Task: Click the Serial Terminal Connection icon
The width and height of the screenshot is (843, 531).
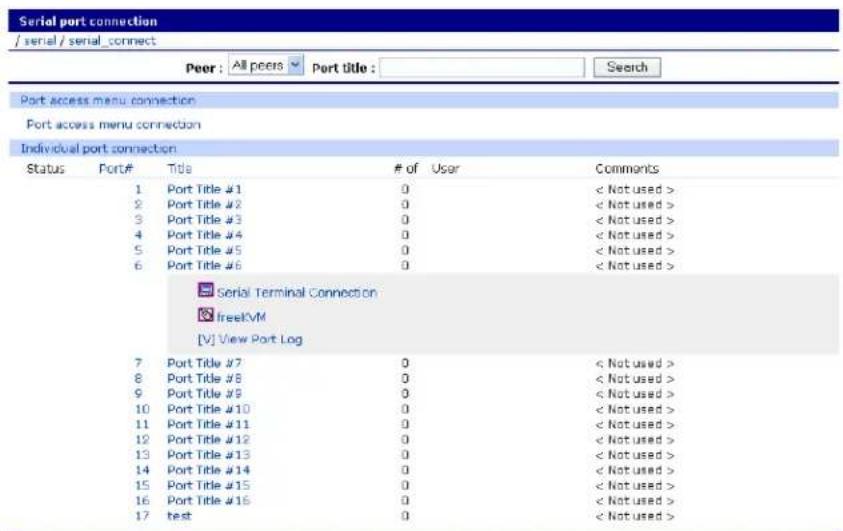Action: coord(205,290)
